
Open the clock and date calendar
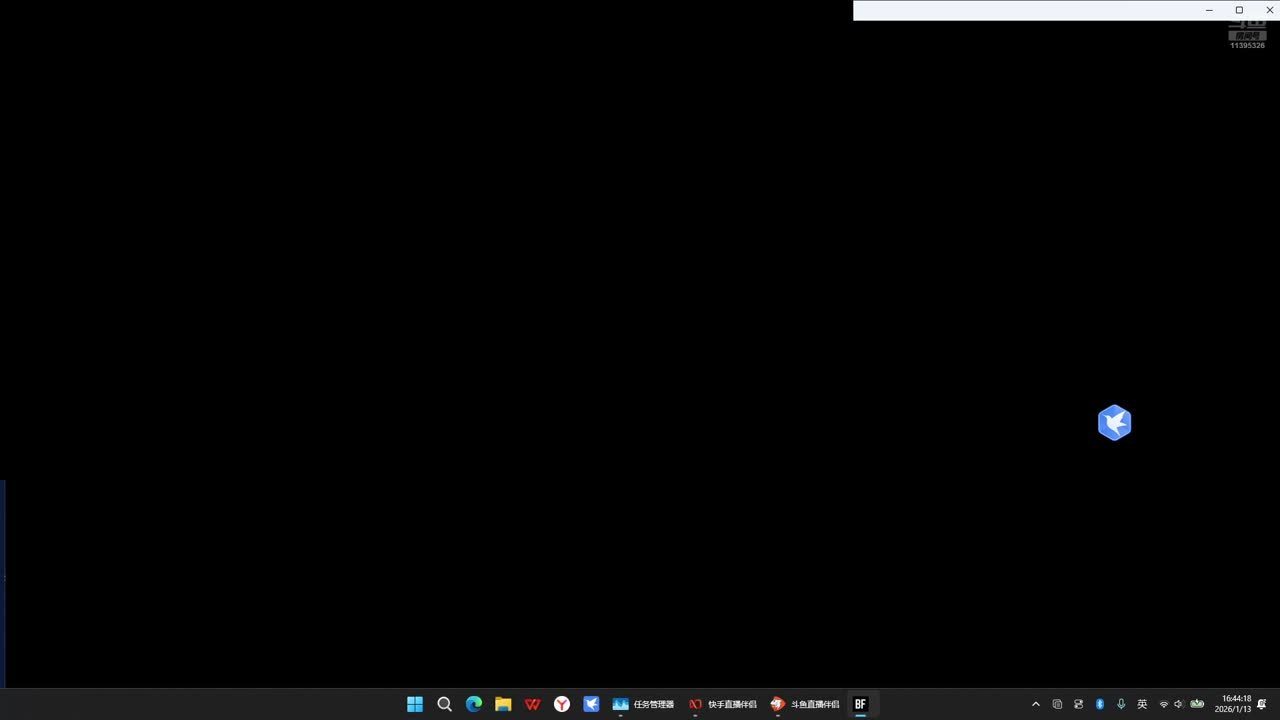click(1236, 704)
